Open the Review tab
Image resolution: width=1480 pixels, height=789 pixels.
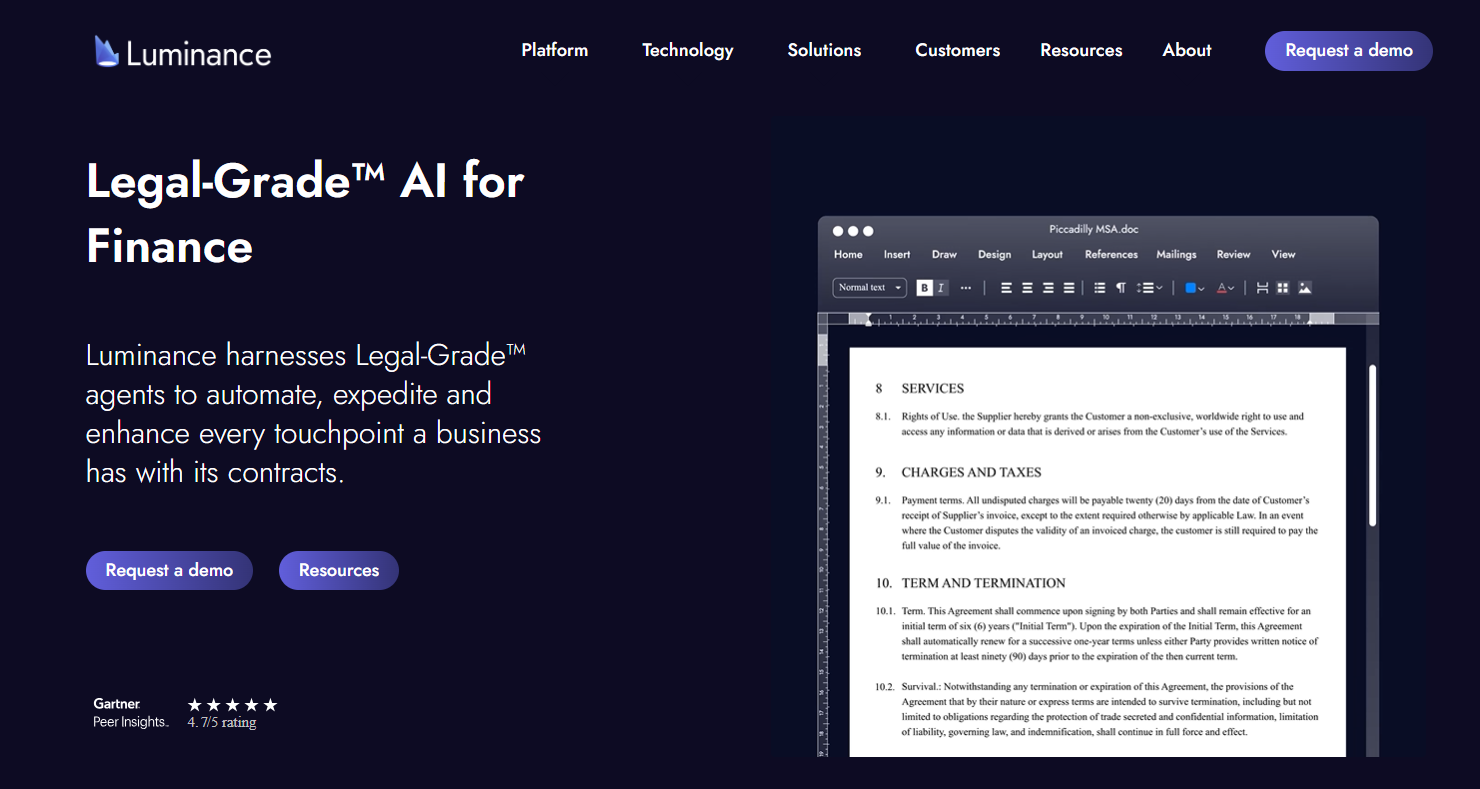pyautogui.click(x=1234, y=254)
